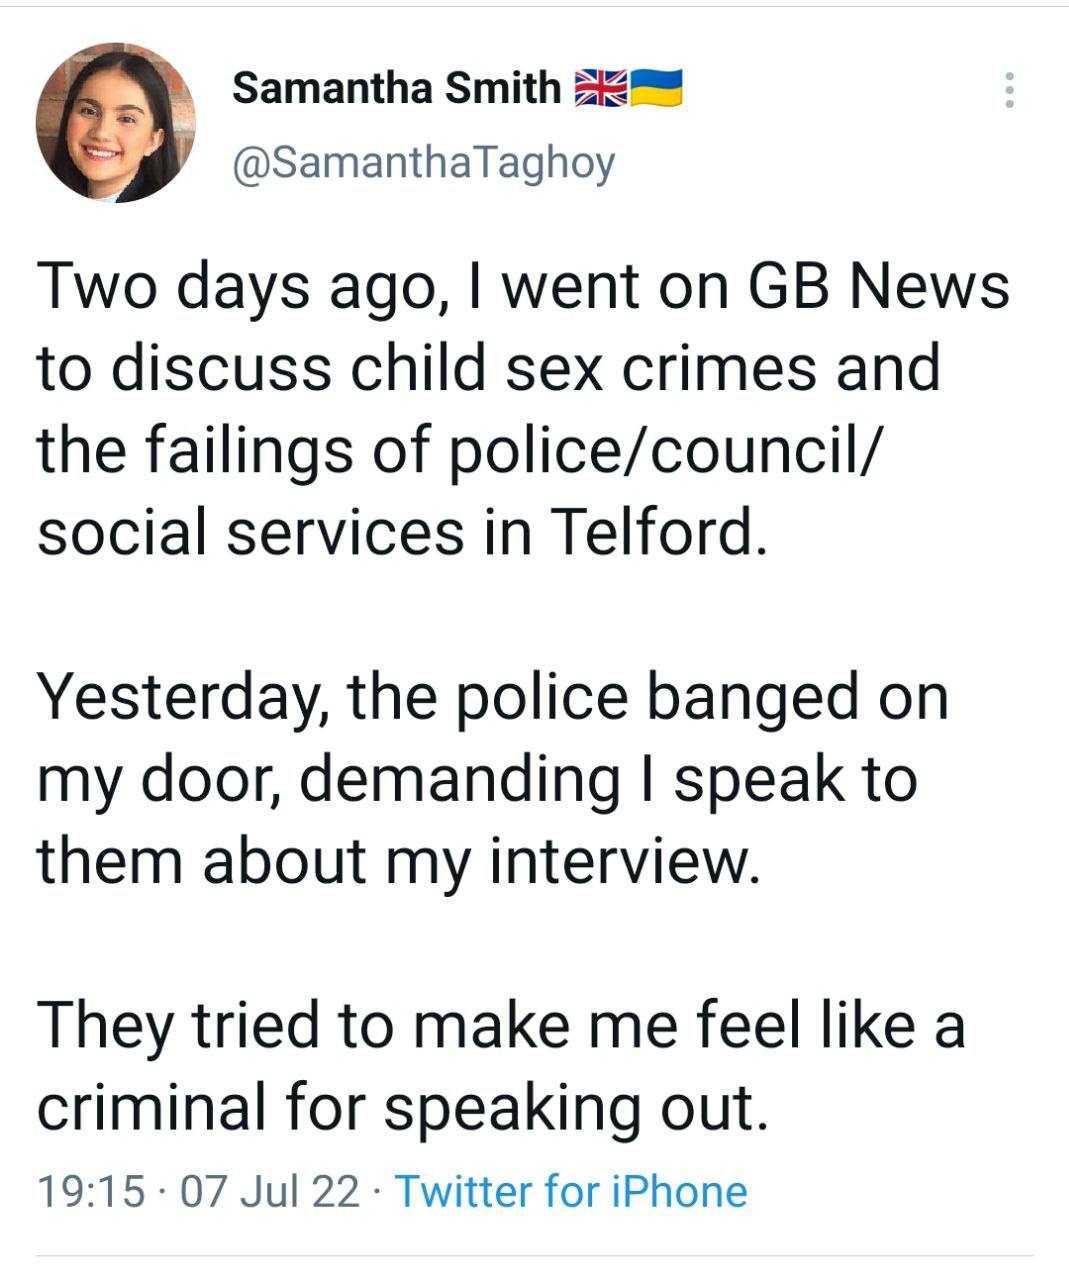The height and width of the screenshot is (1280, 1069).
Task: Click the 19:15 timestamp
Action: click(90, 1191)
